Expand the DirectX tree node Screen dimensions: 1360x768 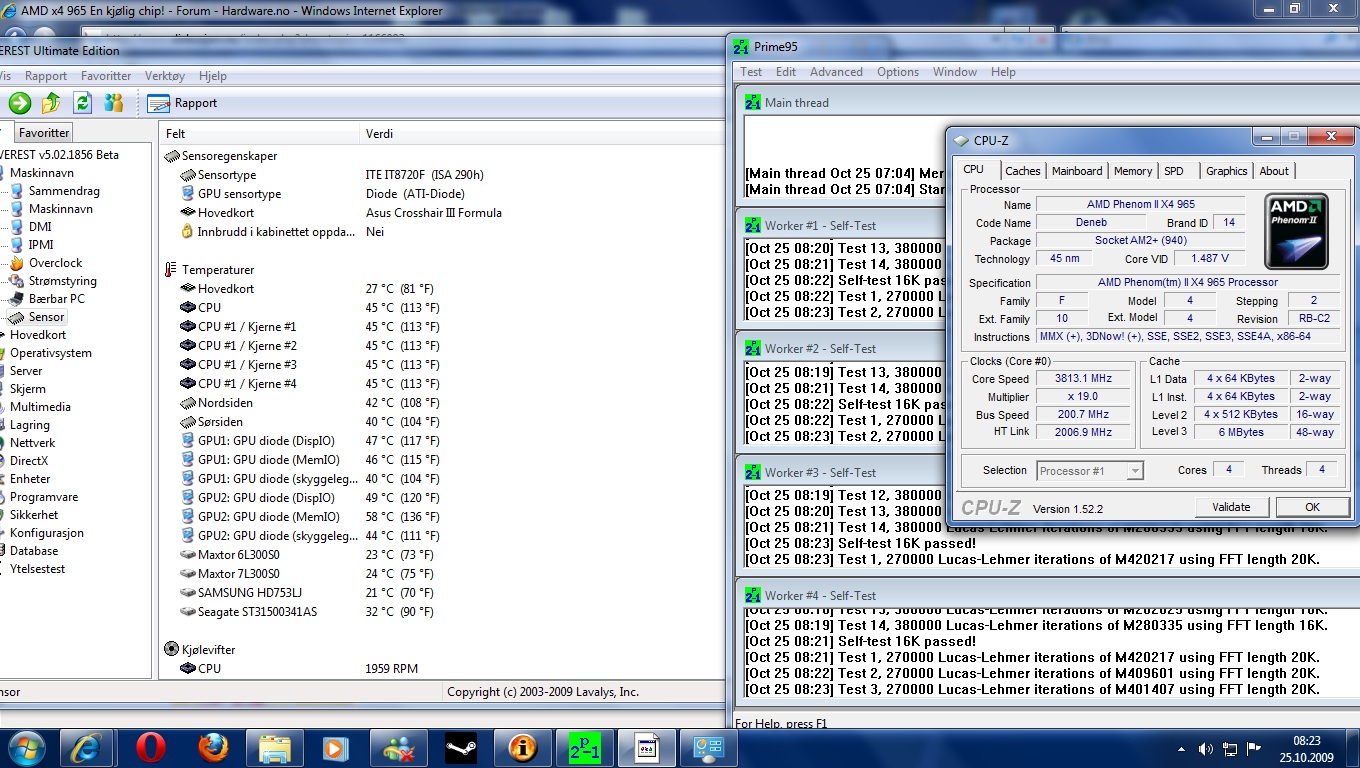[29, 461]
